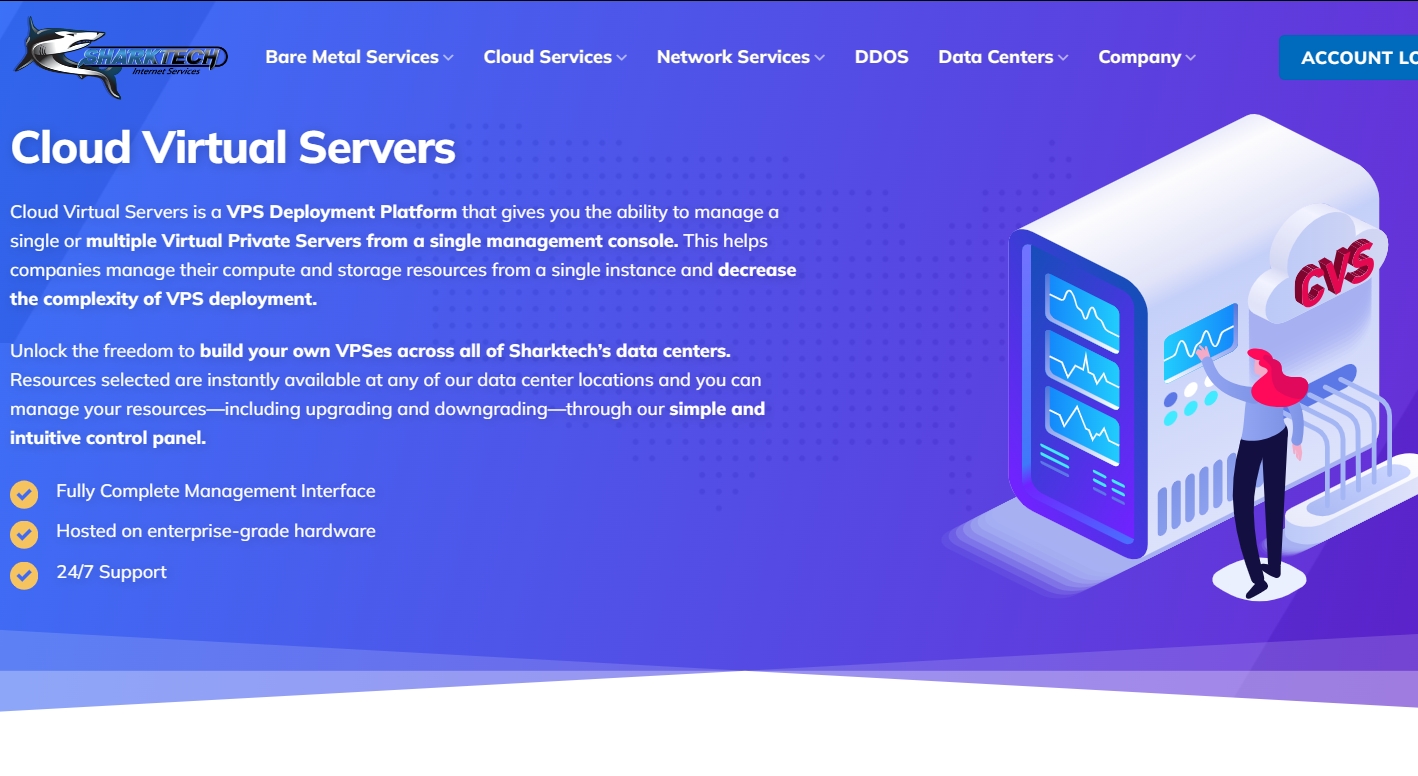Click the red CVS cloud graphic

point(1330,270)
